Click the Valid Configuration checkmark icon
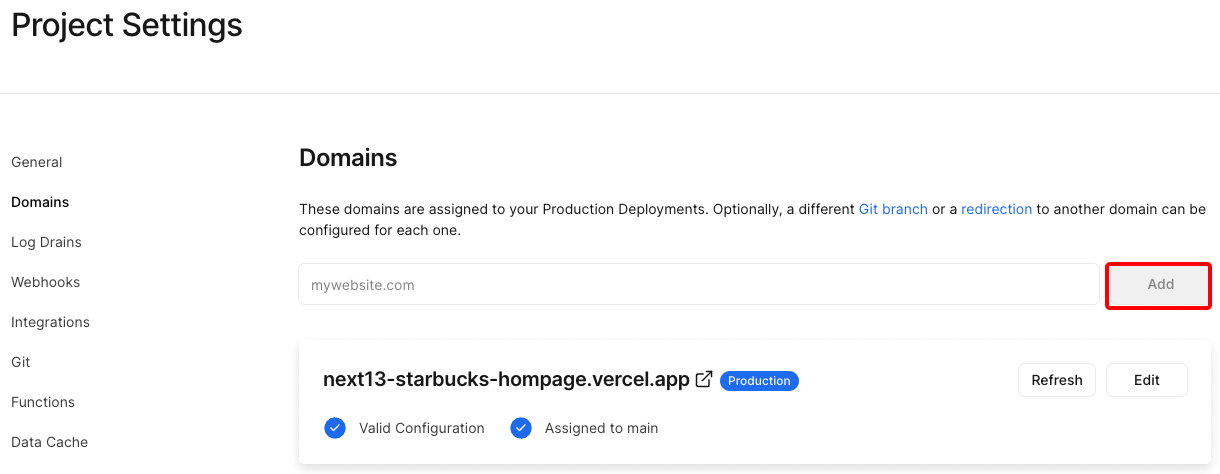Screen dimensions: 1220x474 coord(335,428)
